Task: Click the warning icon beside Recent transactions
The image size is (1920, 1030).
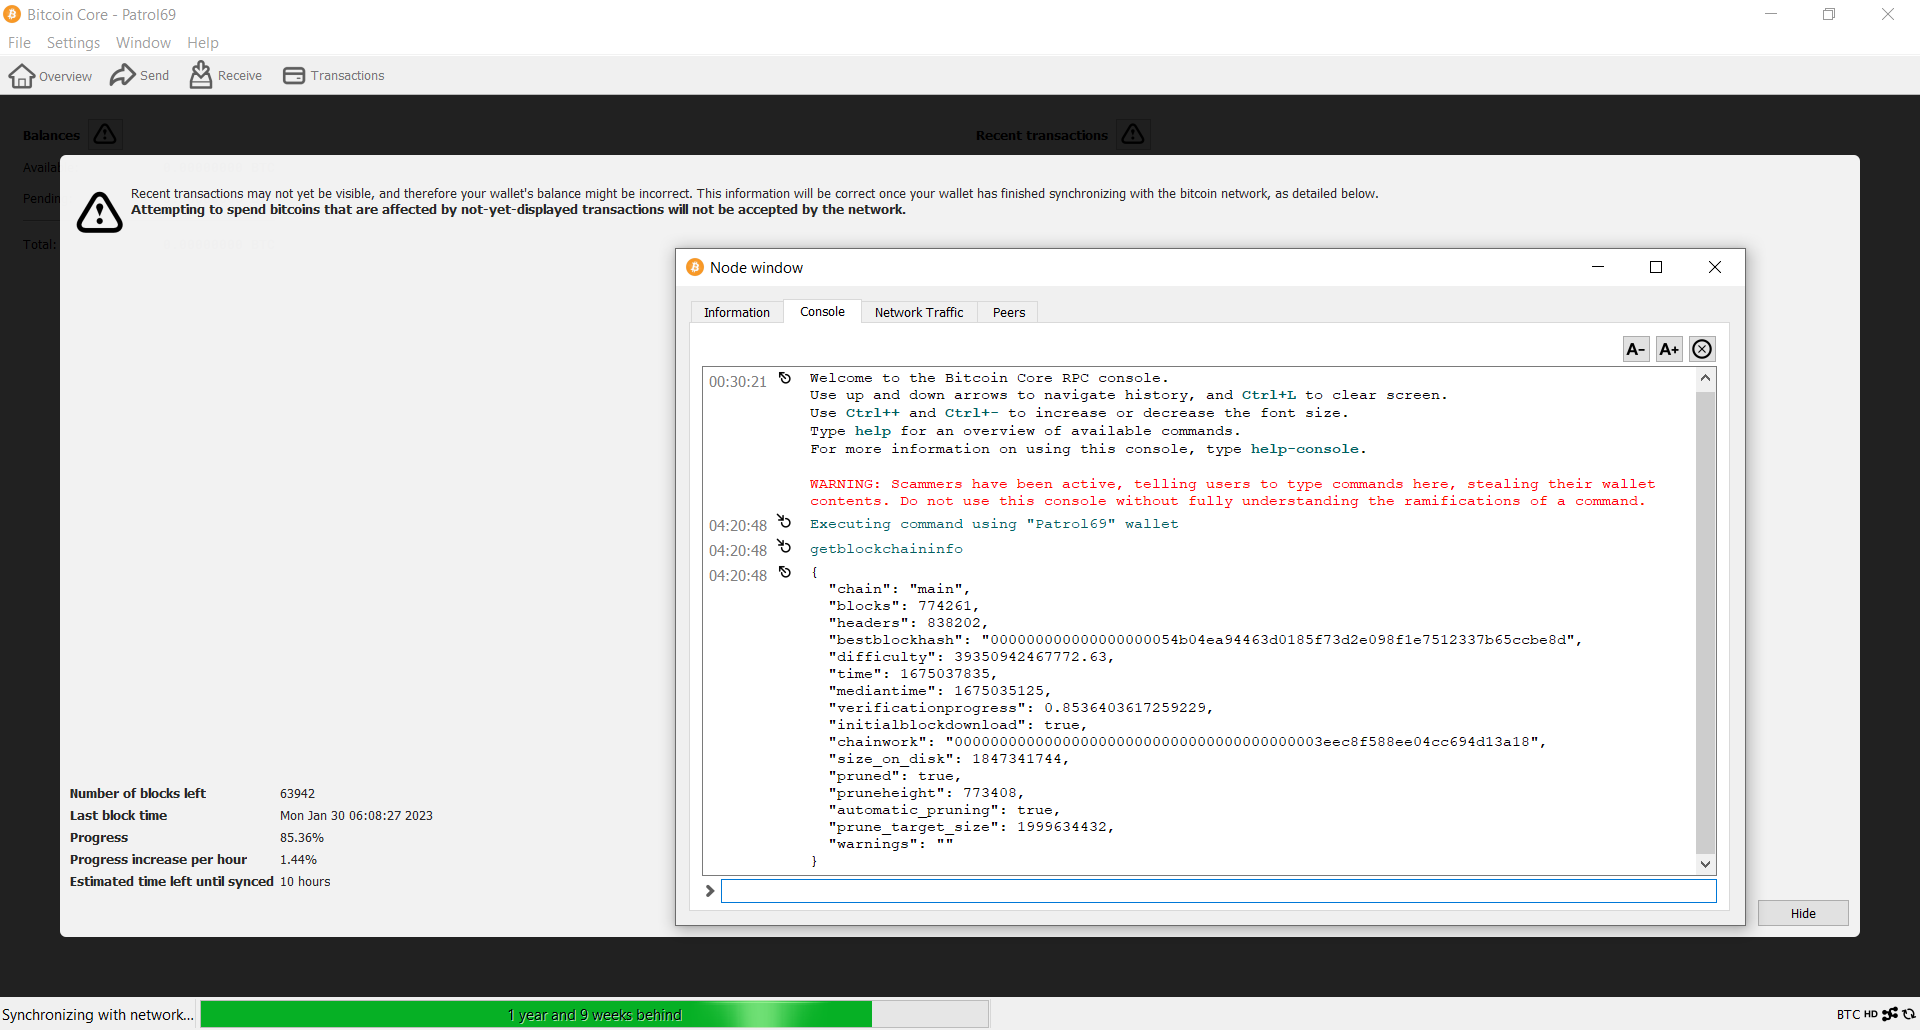Action: [1132, 134]
